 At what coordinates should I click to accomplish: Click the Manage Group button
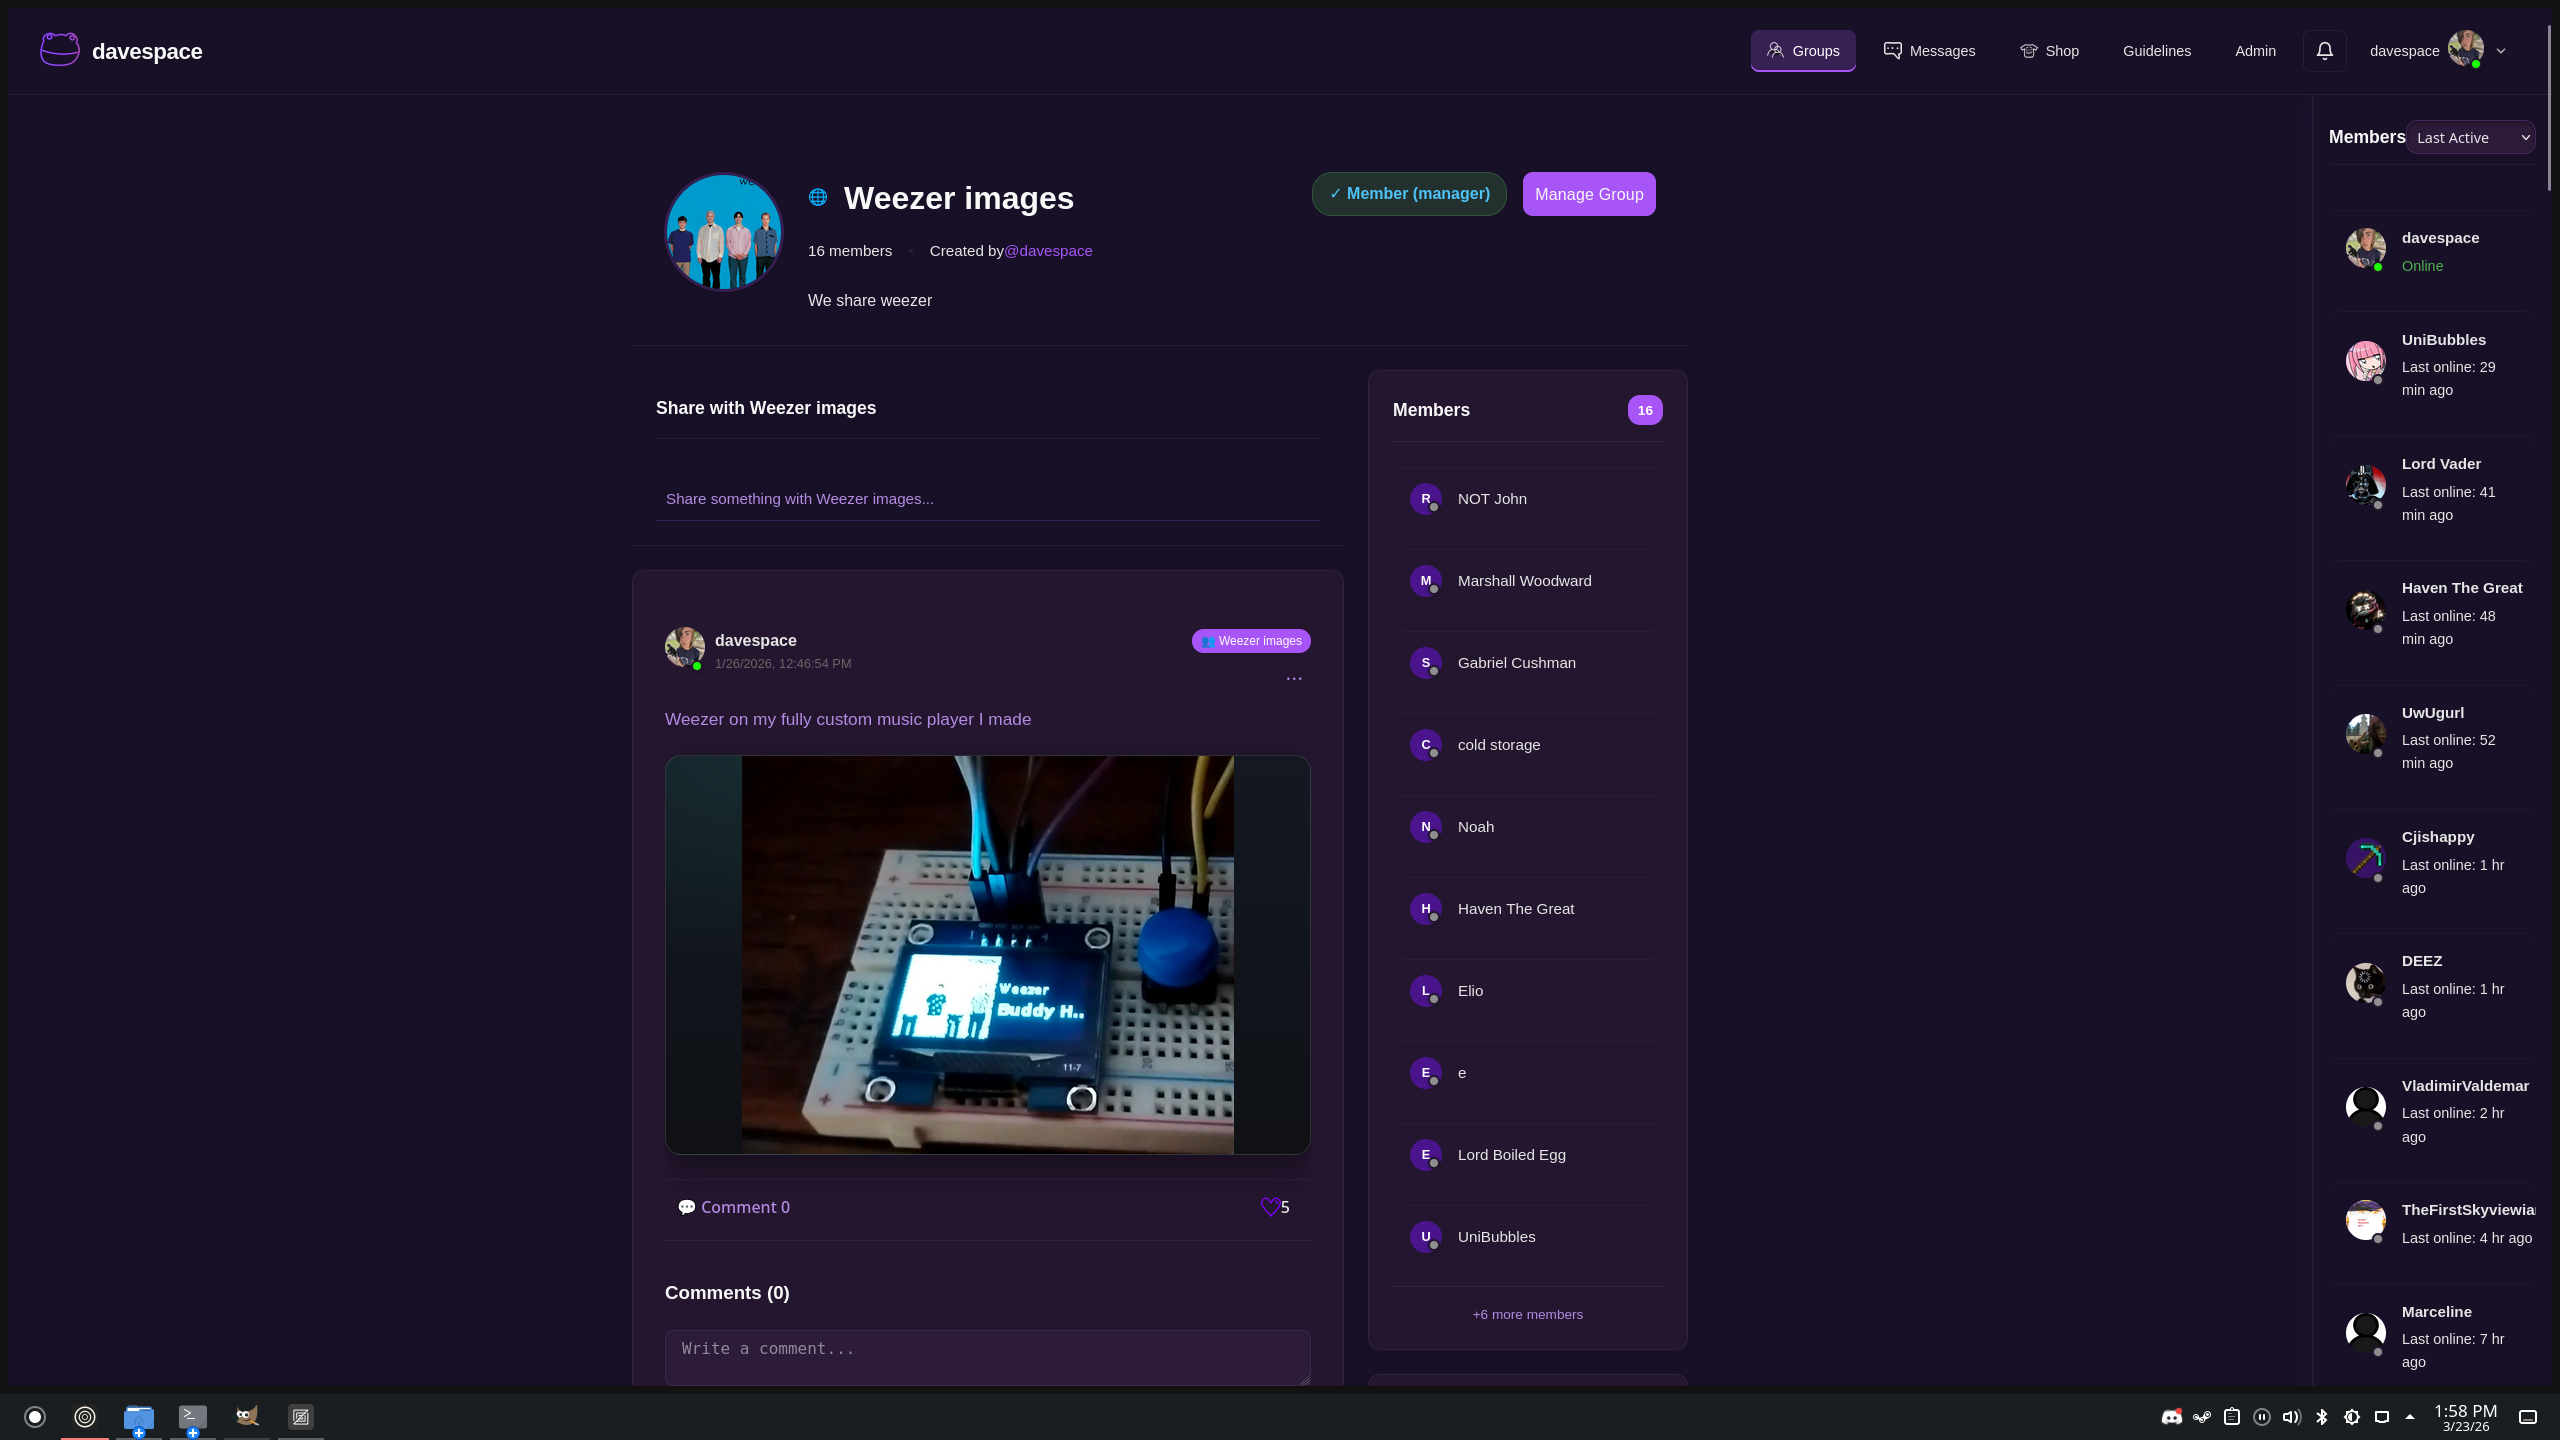click(x=1588, y=194)
